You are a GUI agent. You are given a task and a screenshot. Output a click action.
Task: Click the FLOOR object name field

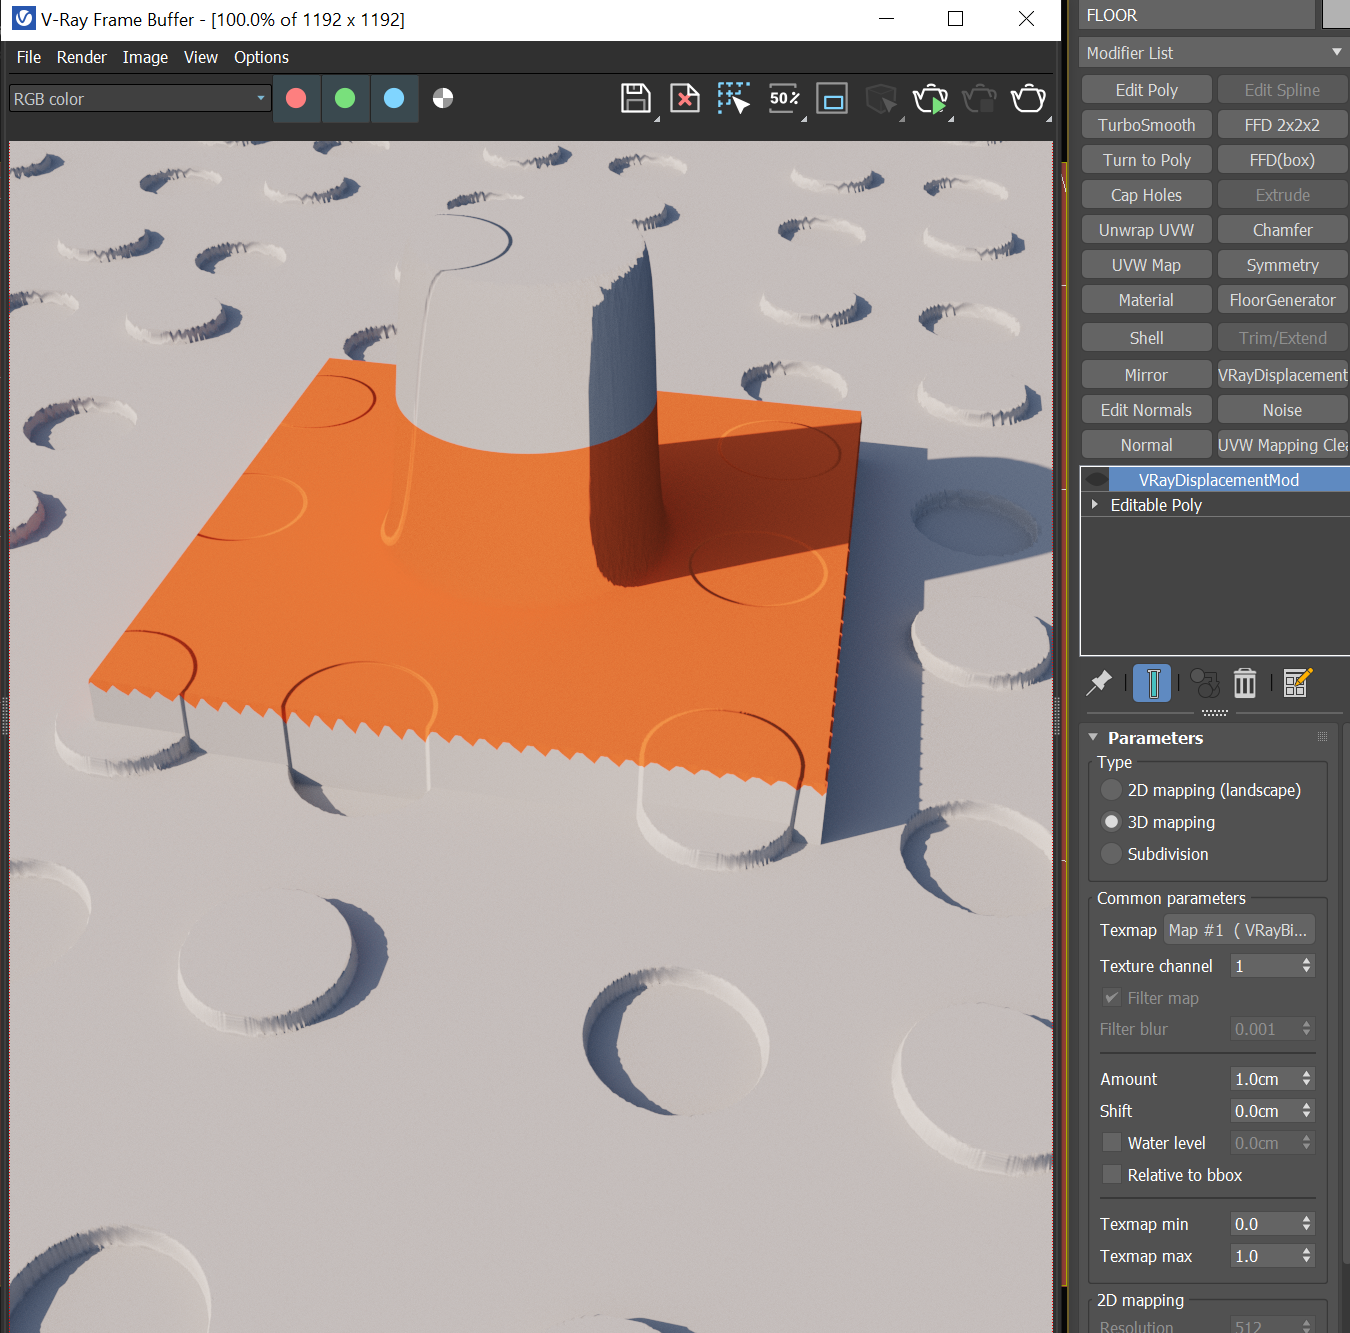click(1197, 15)
